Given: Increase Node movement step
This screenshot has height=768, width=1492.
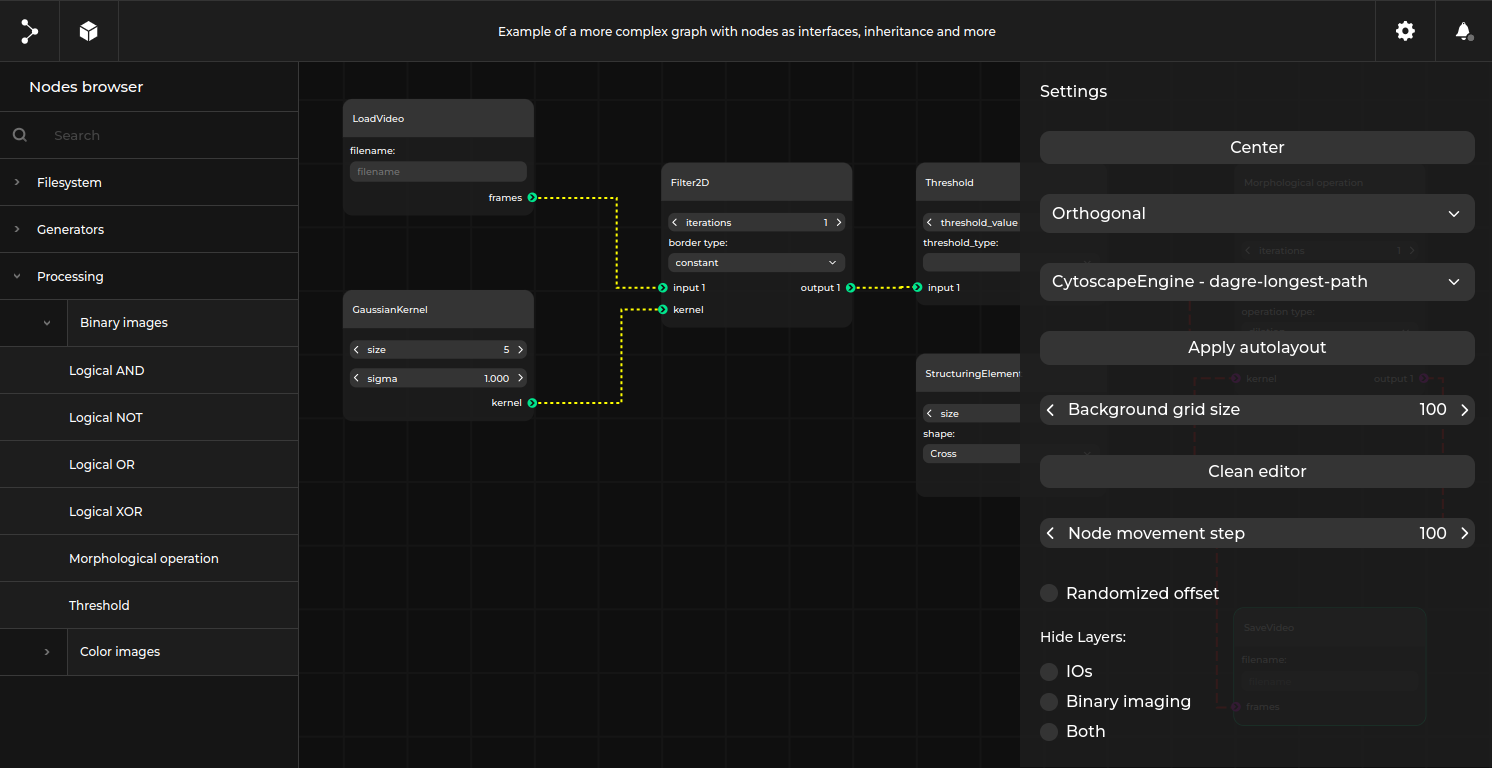Looking at the screenshot, I should 1464,534.
